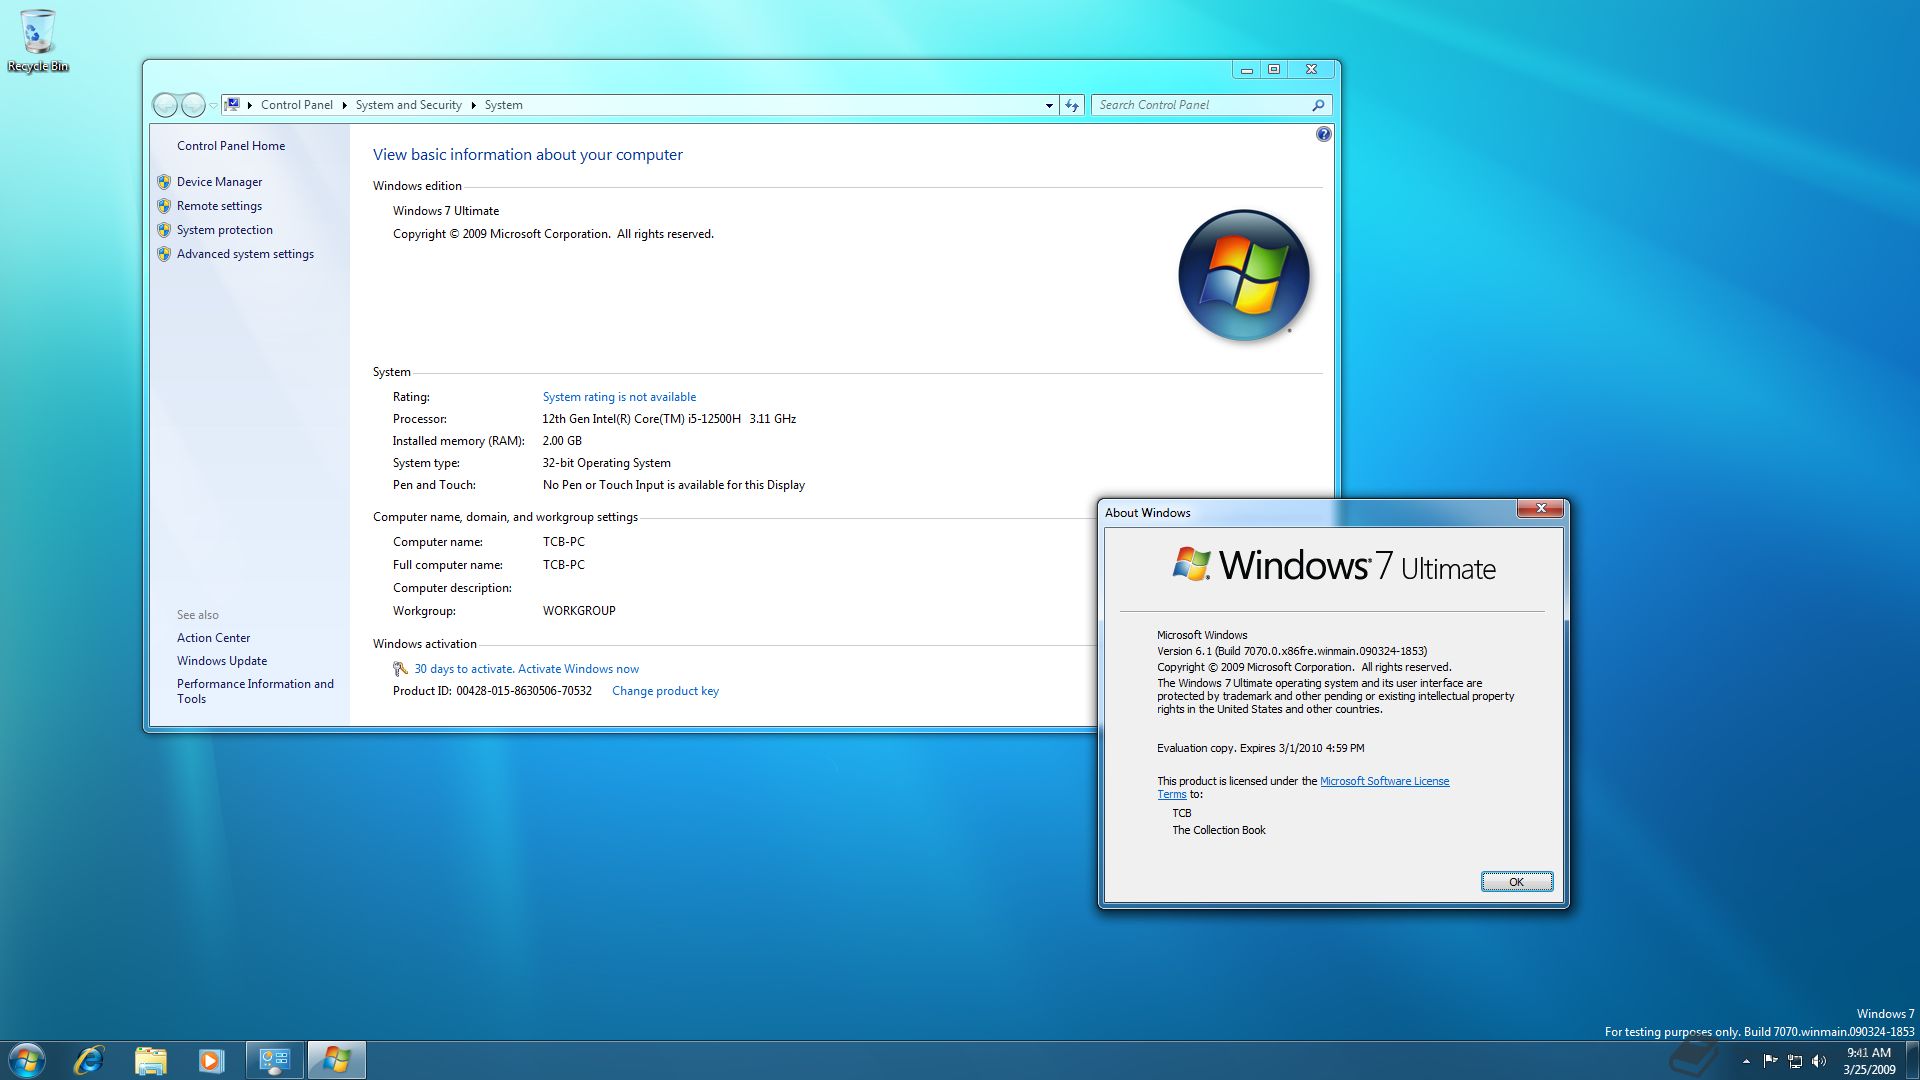Click the address bar computer icon
The width and height of the screenshot is (1920, 1080).
[232, 104]
